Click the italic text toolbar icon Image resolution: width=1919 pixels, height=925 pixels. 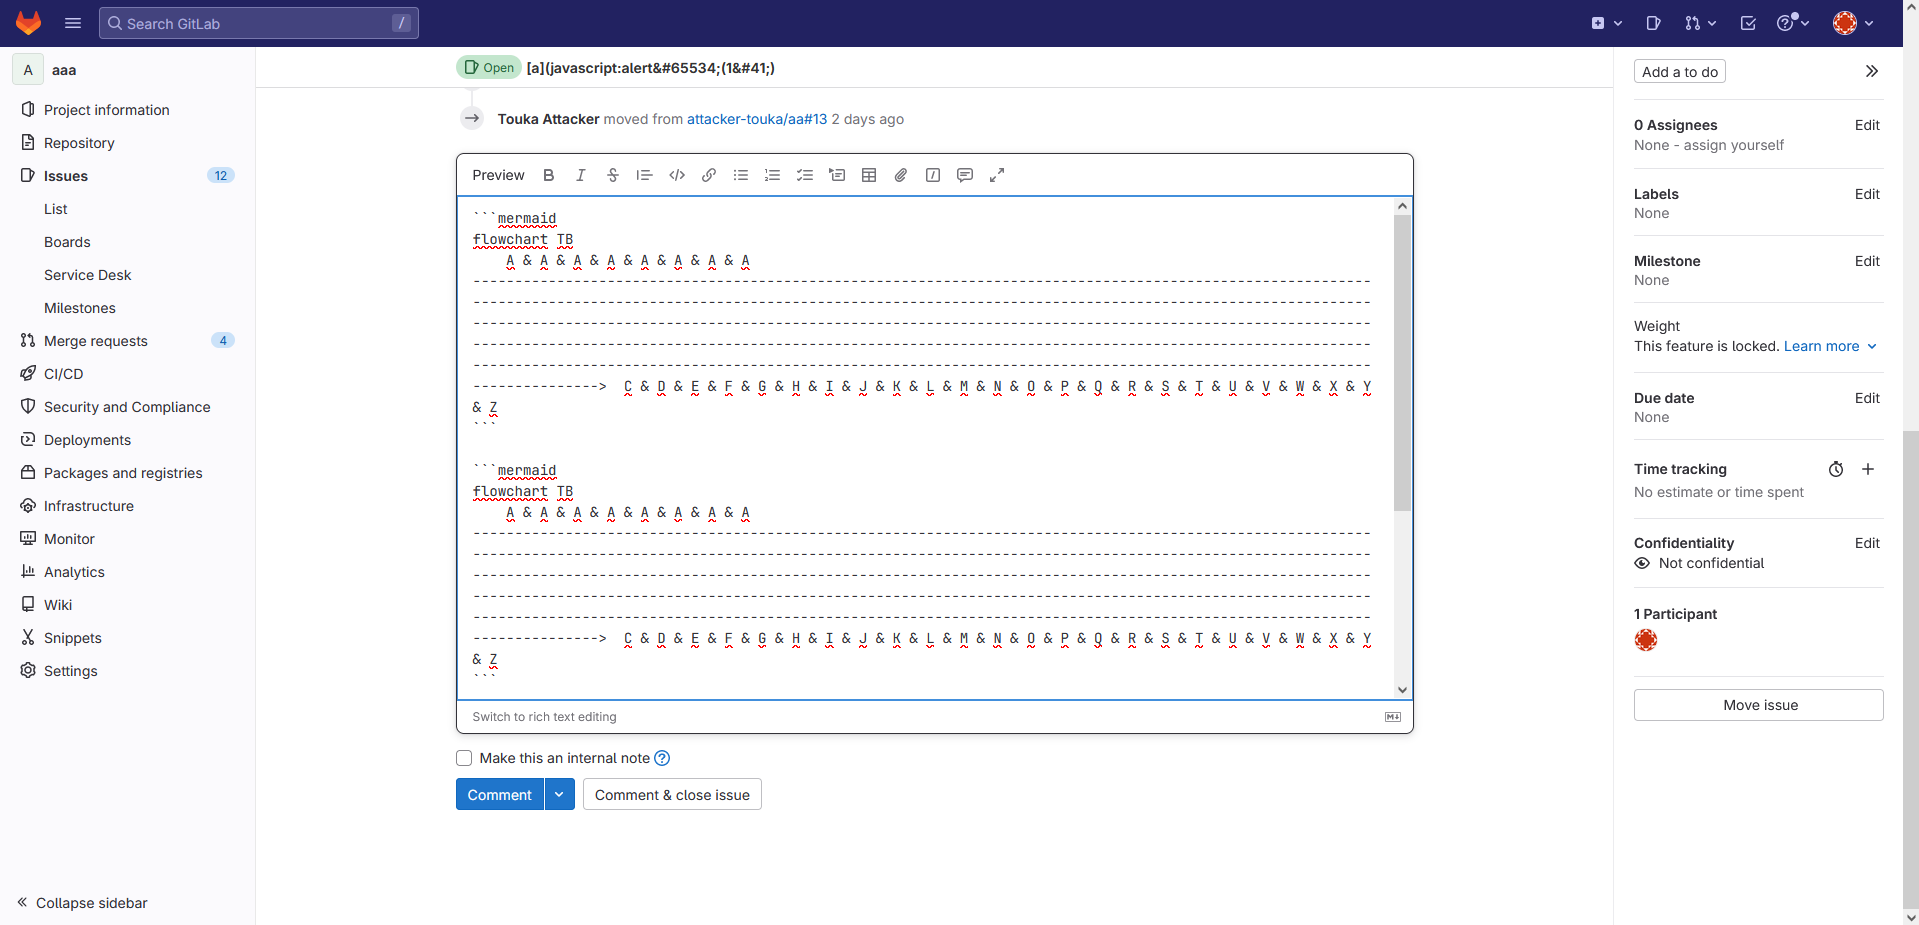(580, 175)
